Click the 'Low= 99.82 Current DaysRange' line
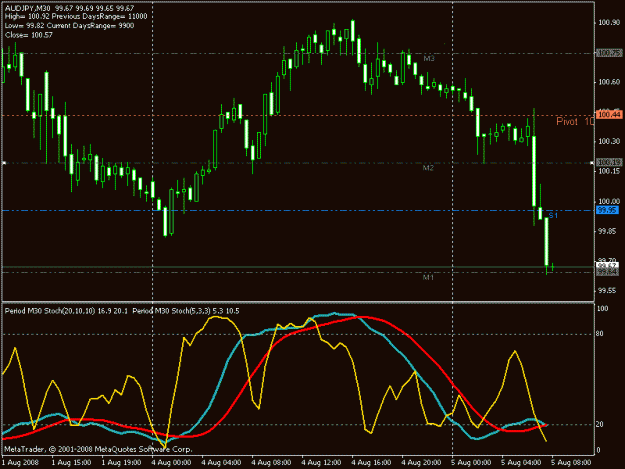Viewport: 625px width, 469px height. [69, 26]
